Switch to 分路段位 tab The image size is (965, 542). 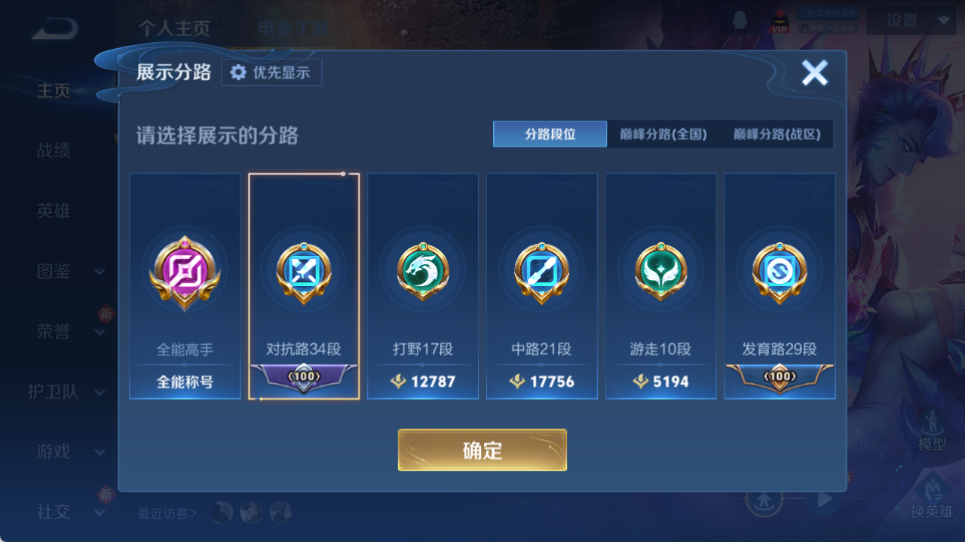click(x=550, y=134)
